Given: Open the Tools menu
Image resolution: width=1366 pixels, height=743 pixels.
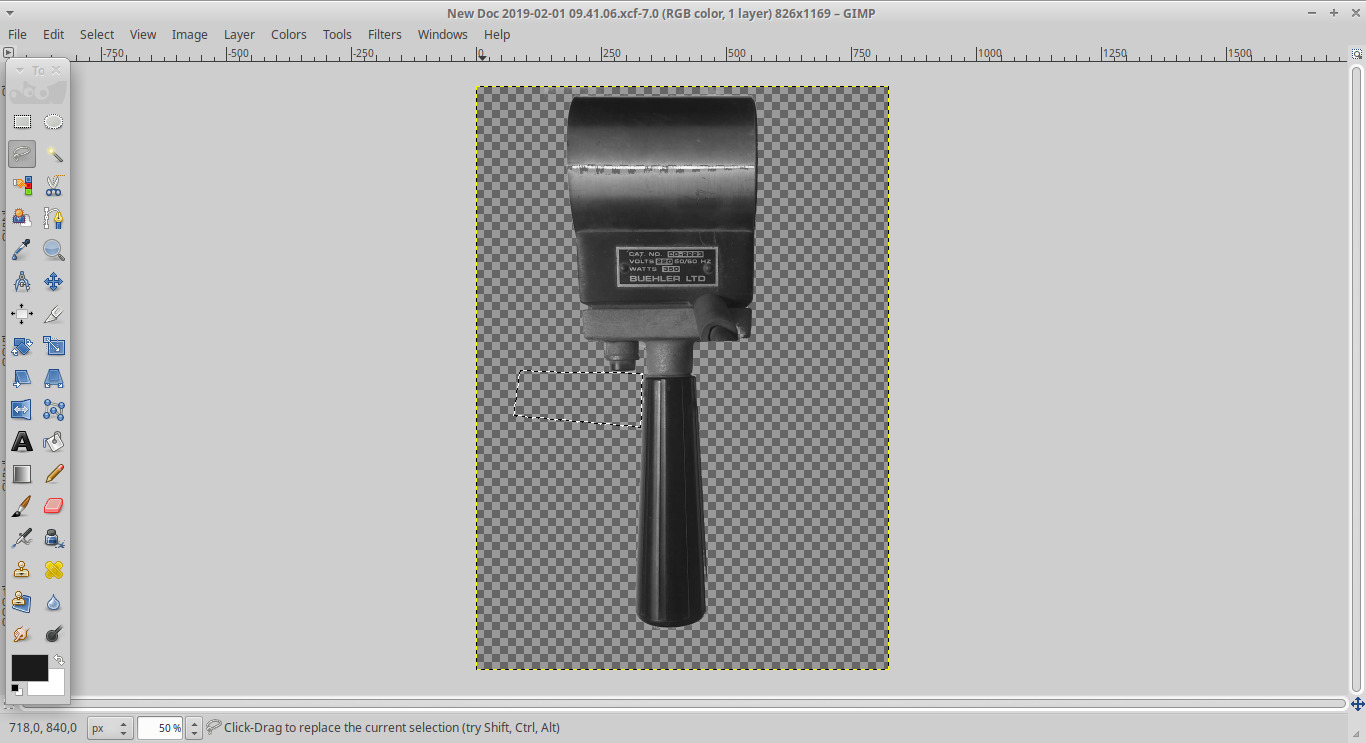Looking at the screenshot, I should pos(337,34).
